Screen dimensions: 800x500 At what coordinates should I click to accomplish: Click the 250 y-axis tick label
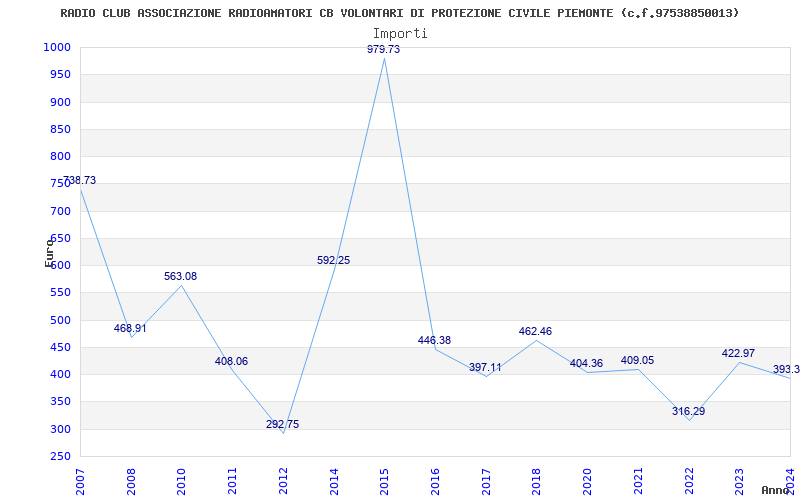click(x=60, y=457)
